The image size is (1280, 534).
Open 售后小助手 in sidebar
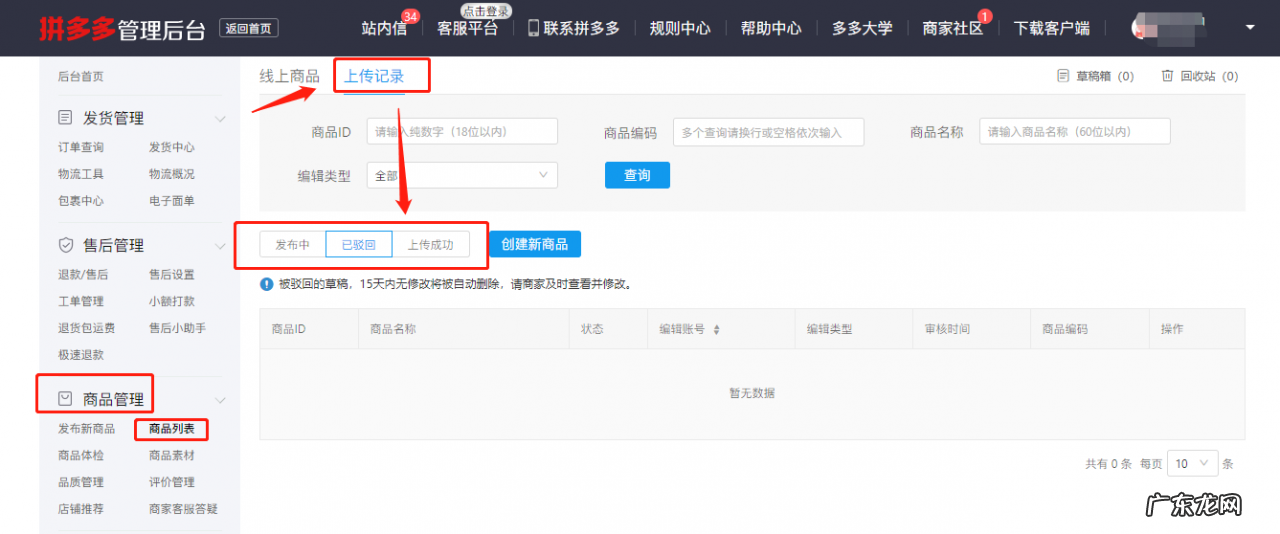pos(178,328)
